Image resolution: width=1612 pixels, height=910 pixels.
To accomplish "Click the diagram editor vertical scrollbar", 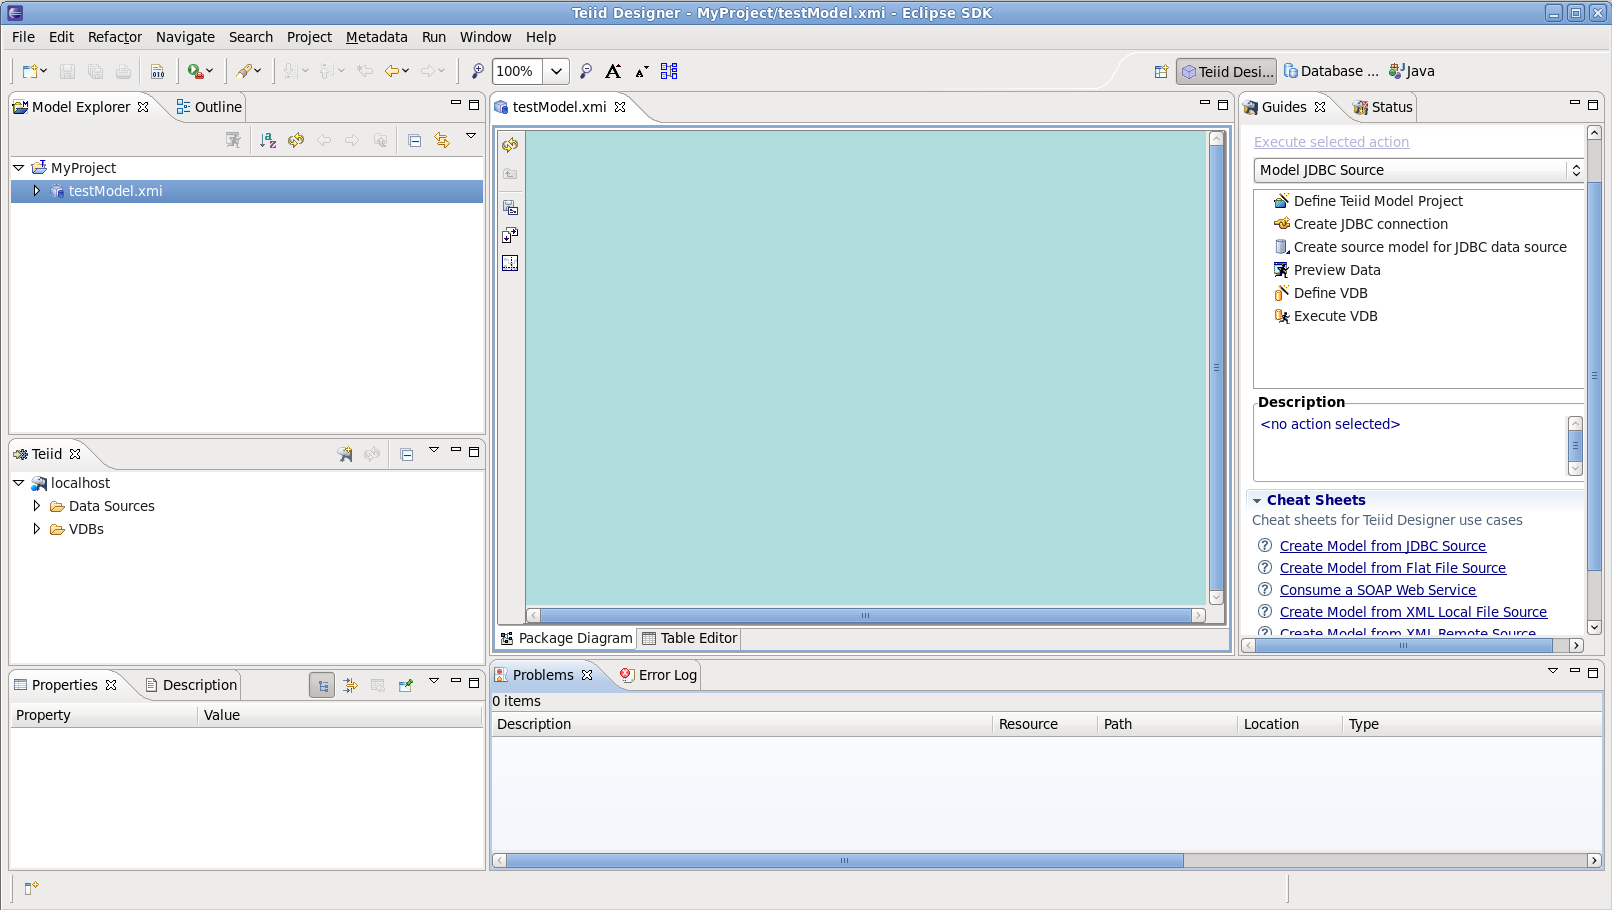I will [1217, 367].
